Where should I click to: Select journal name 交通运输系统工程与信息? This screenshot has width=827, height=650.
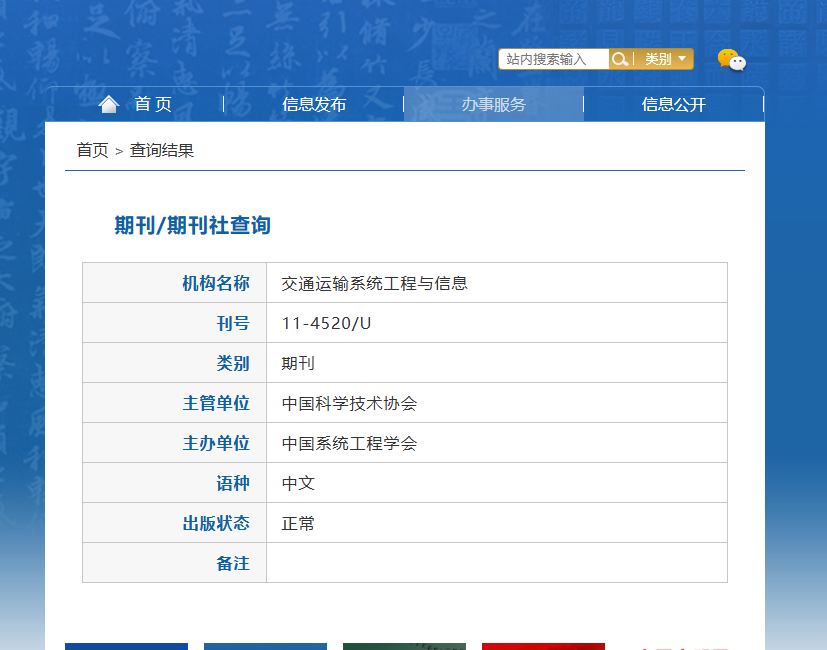(x=374, y=283)
